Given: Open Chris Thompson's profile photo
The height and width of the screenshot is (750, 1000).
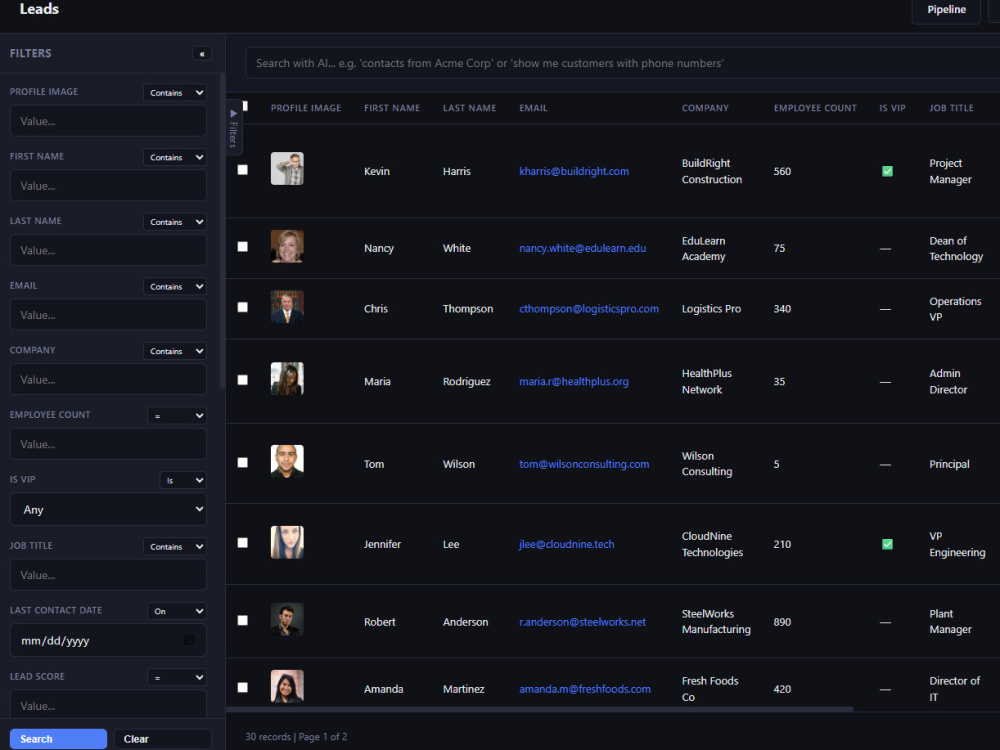Looking at the screenshot, I should pos(287,307).
